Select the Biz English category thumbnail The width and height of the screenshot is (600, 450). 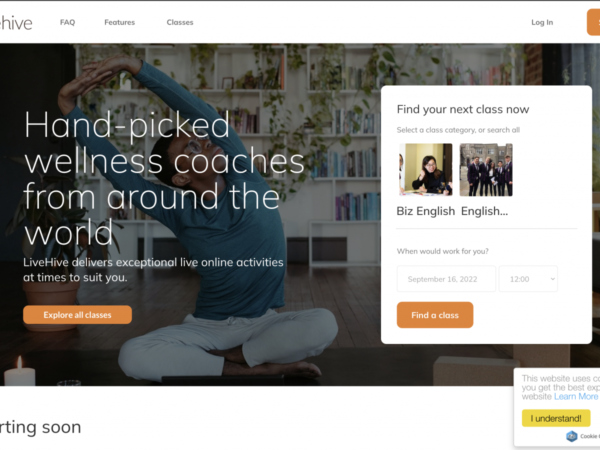426,170
